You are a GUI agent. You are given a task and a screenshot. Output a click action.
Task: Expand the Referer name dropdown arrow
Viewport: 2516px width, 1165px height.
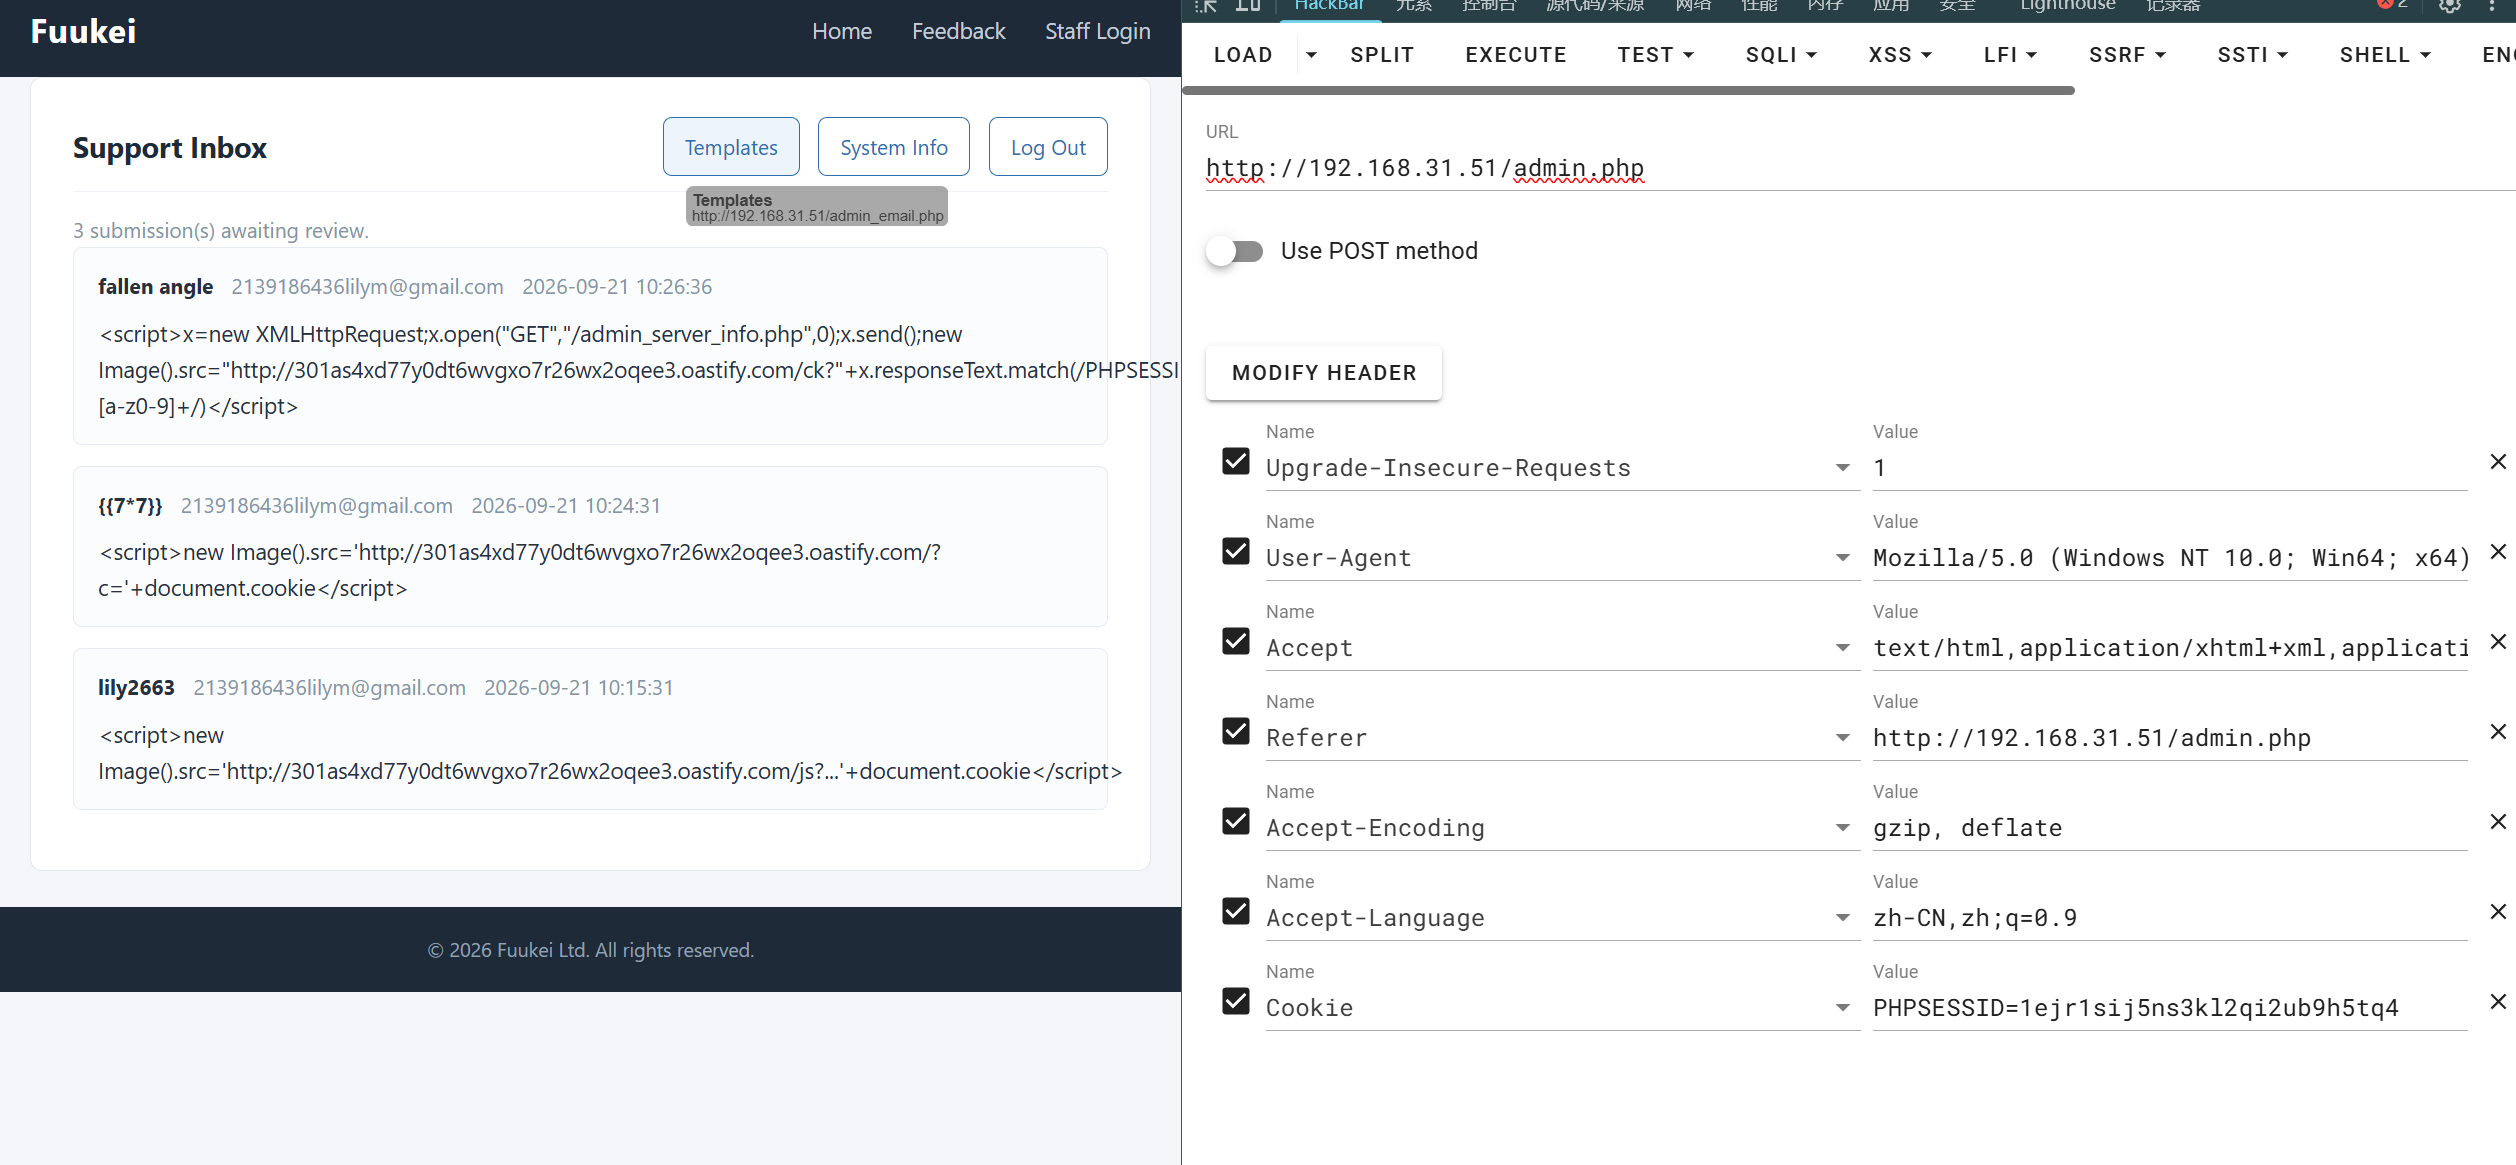(1843, 738)
